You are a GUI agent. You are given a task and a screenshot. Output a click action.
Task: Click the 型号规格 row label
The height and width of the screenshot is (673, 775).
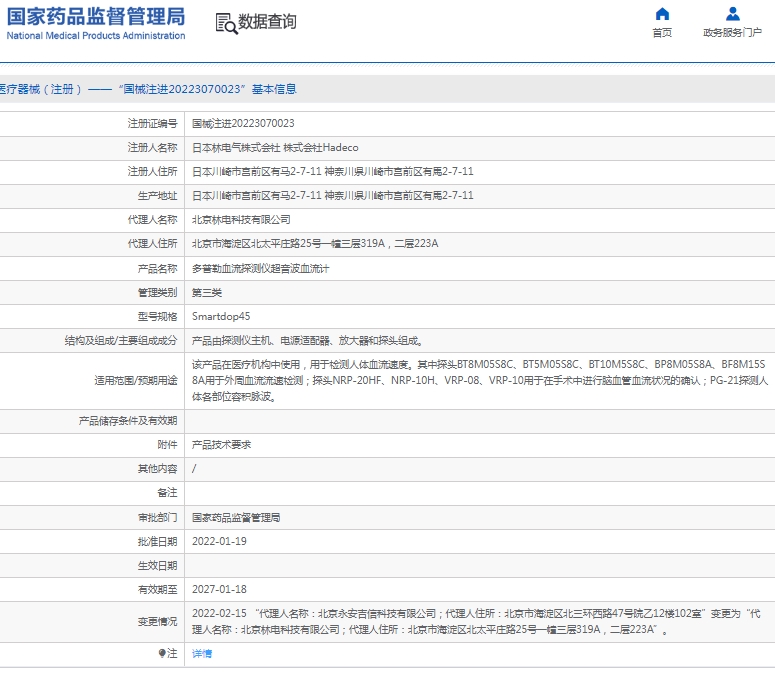157,316
